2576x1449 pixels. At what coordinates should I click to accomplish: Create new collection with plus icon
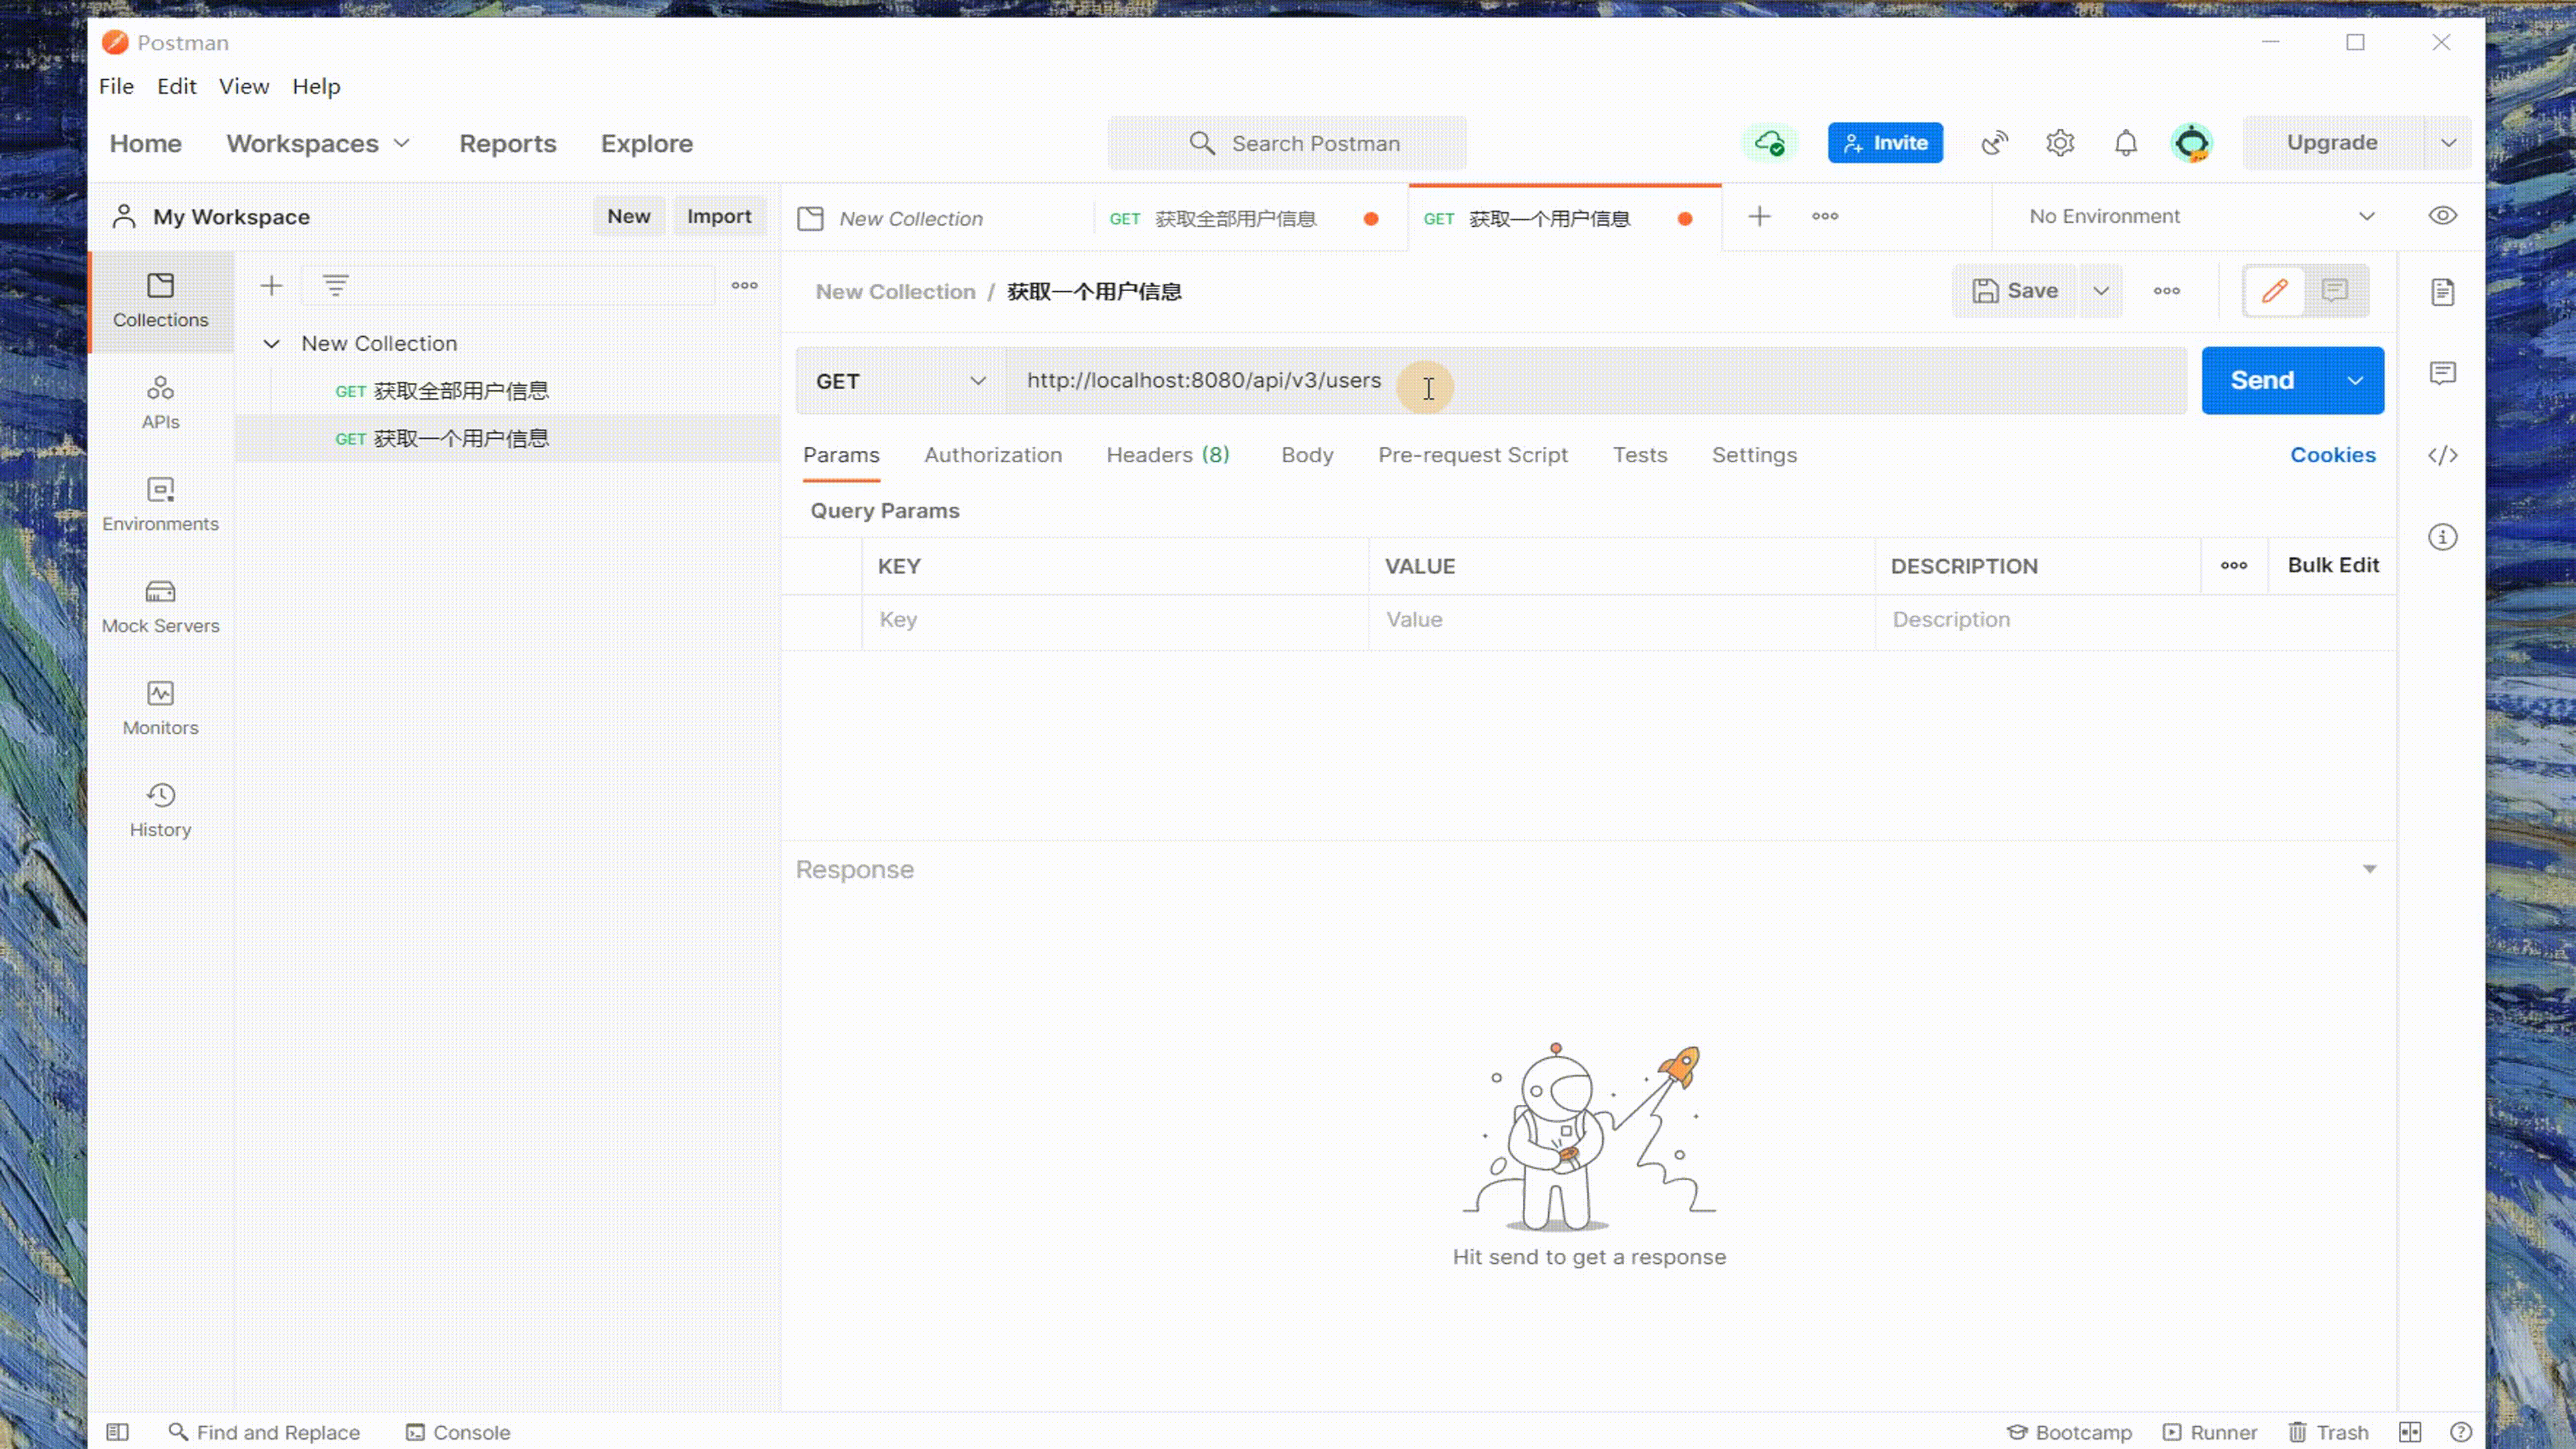[x=271, y=286]
